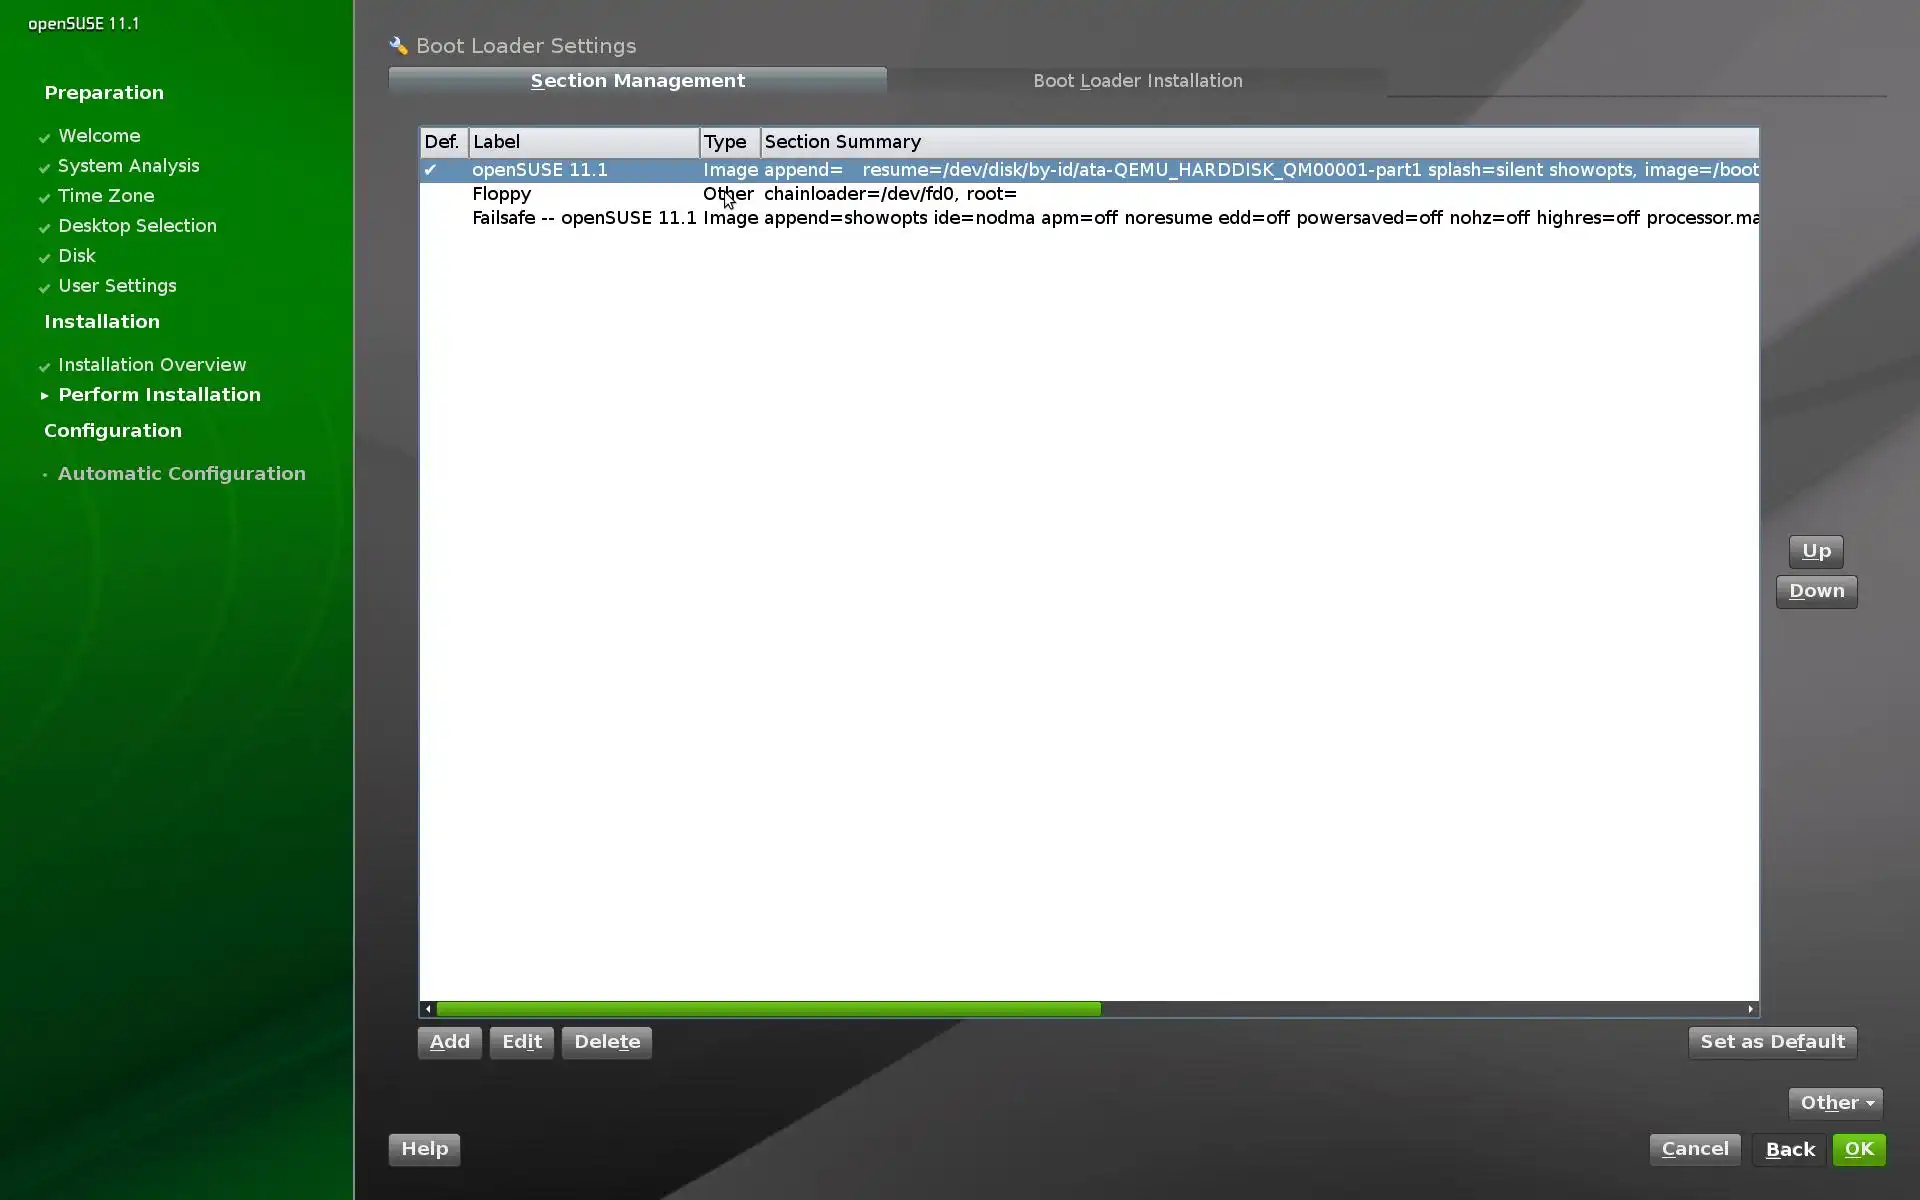Click the right scroll arrow of horizontal scrollbar
Screen dimensions: 1920x1200
click(x=1750, y=1009)
